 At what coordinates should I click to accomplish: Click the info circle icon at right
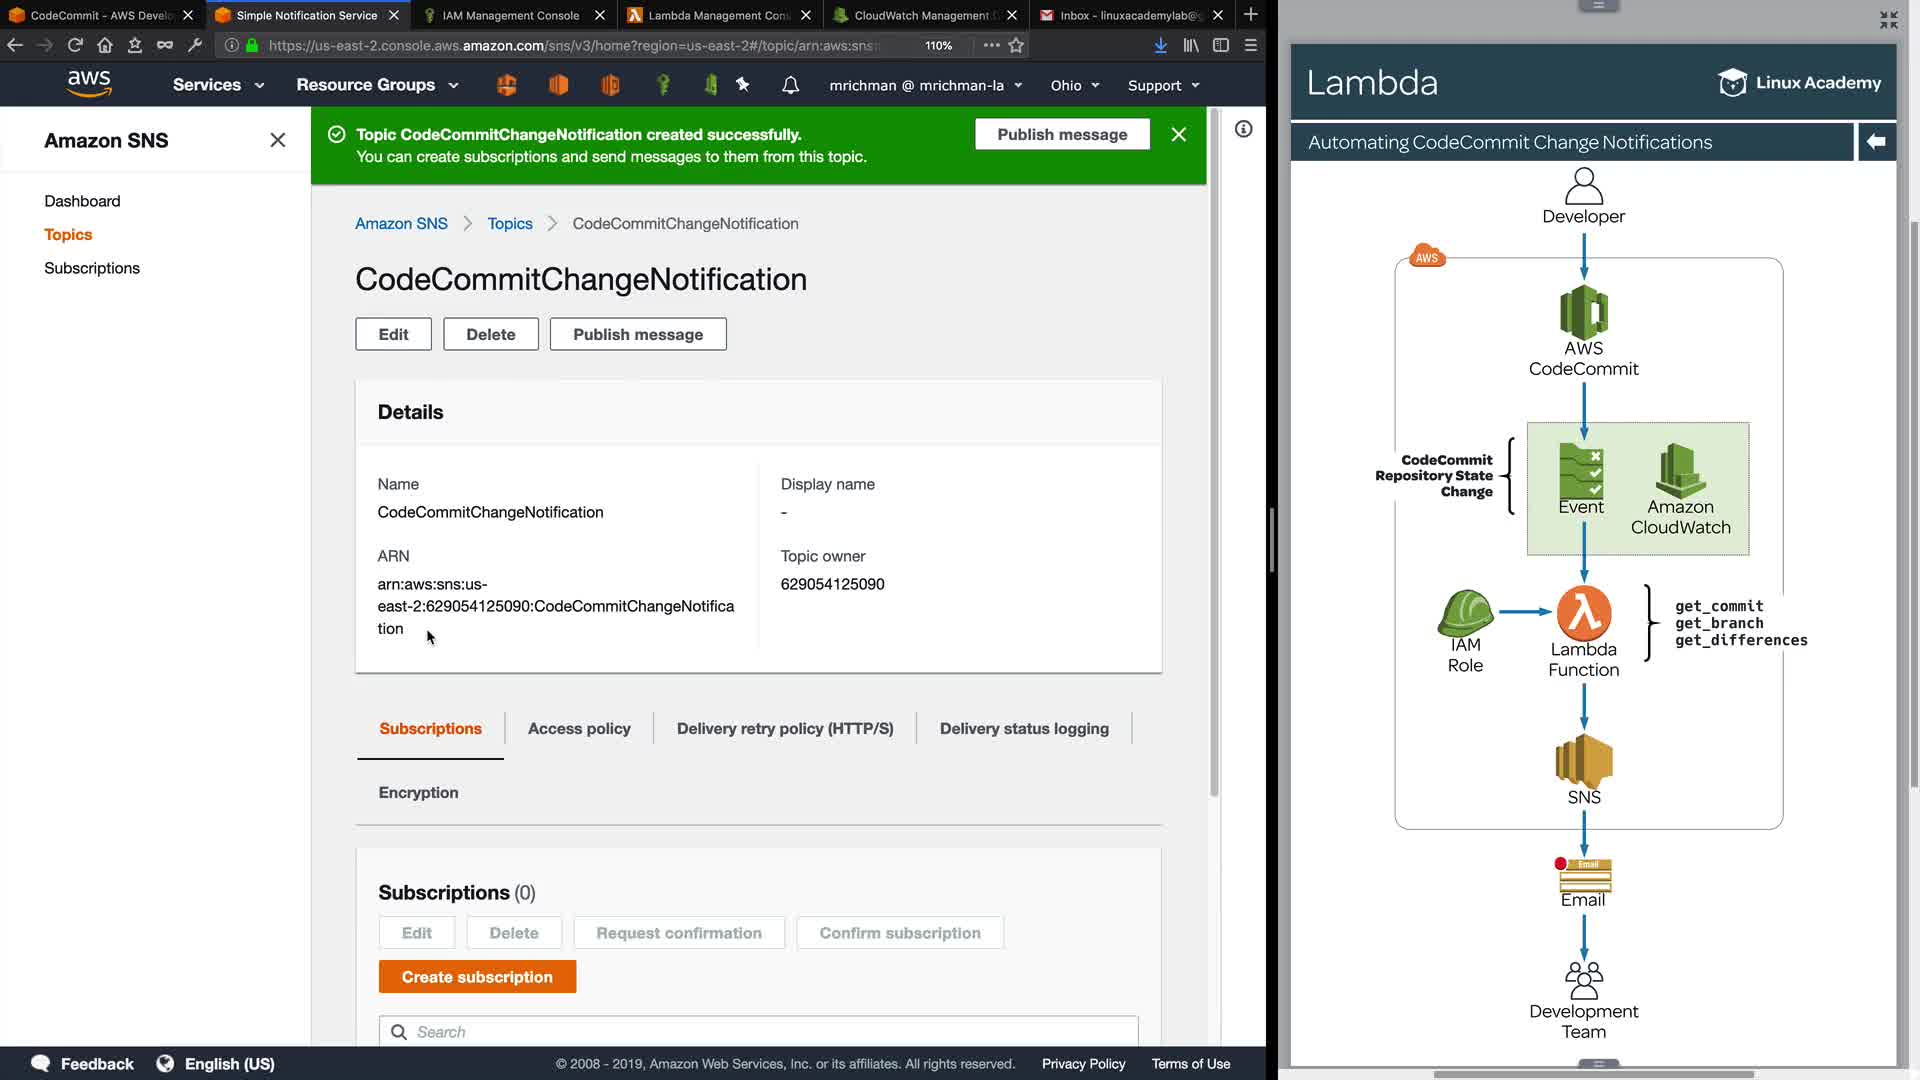1243,129
